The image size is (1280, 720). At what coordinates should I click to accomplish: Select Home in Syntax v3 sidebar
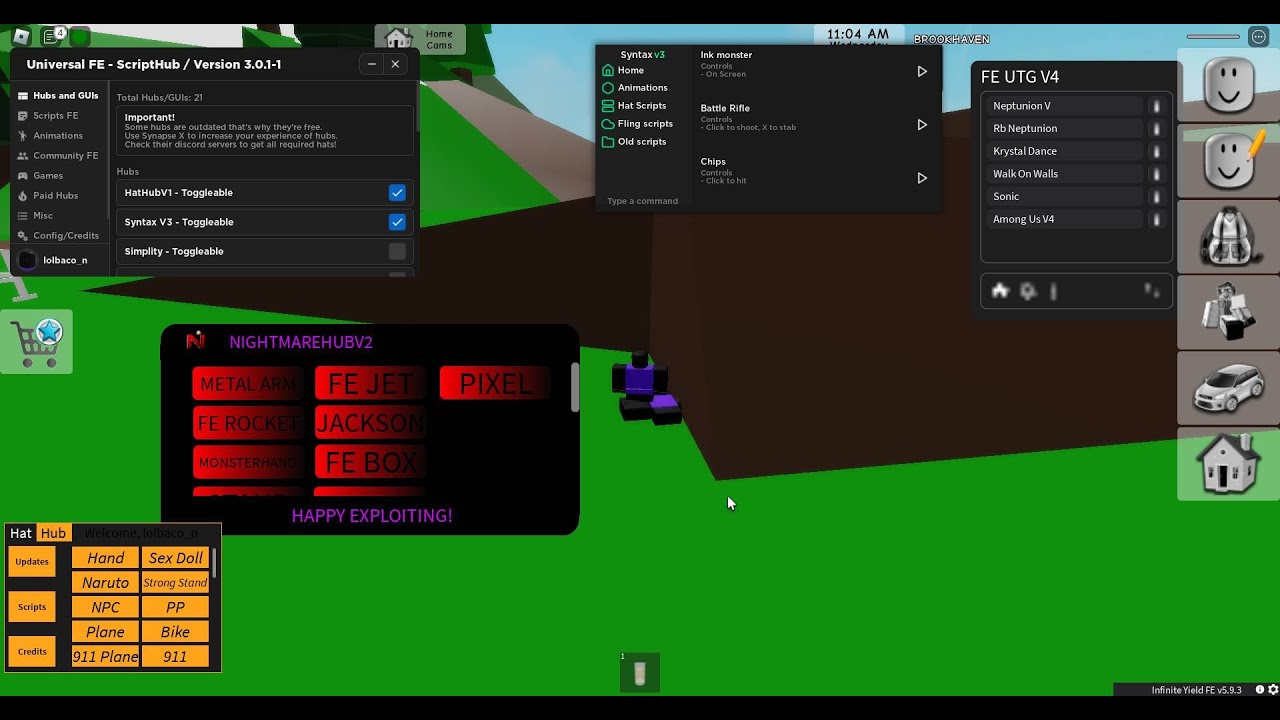click(x=623, y=71)
